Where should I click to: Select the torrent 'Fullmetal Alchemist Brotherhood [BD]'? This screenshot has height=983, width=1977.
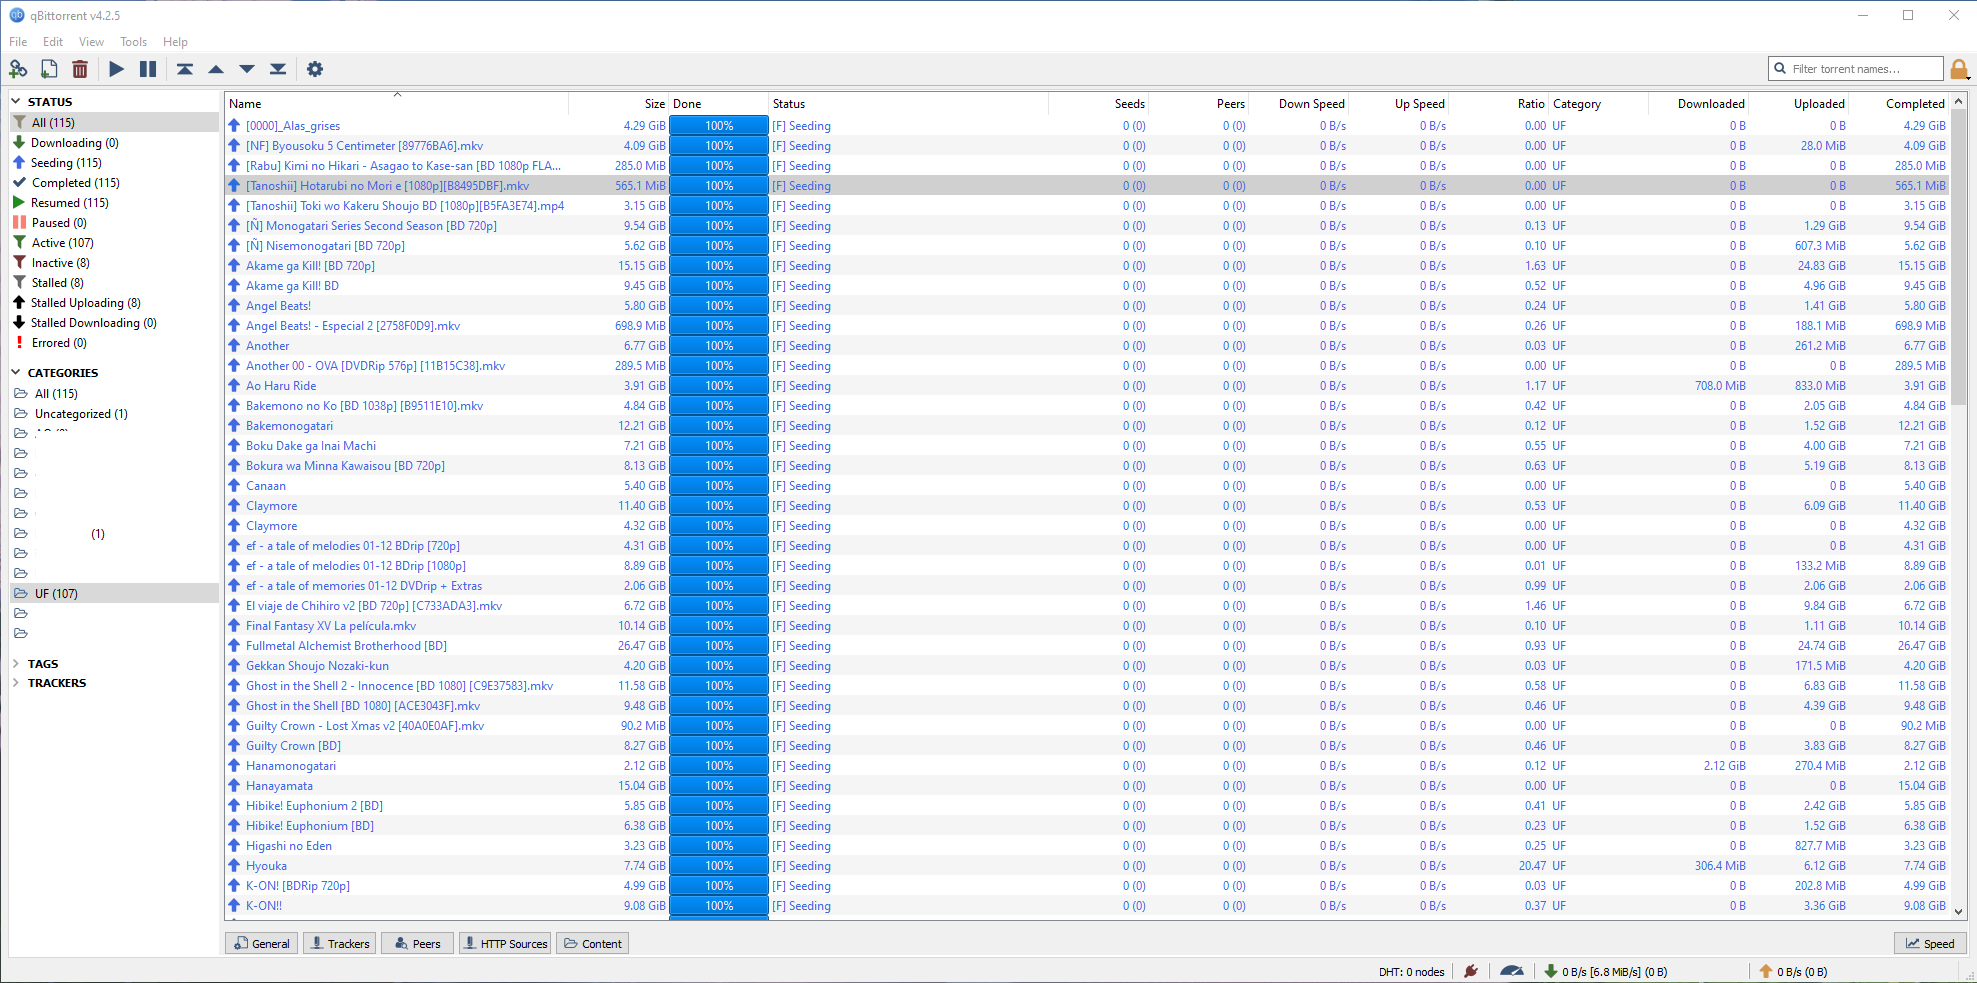(x=346, y=646)
